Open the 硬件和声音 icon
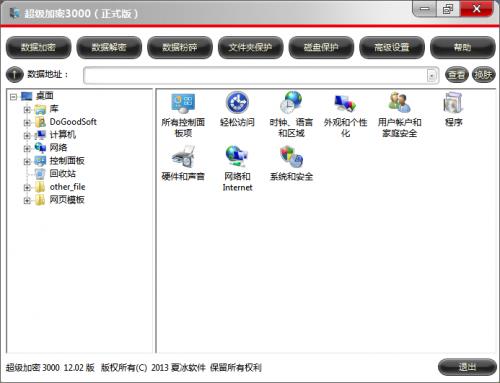 tap(183, 157)
